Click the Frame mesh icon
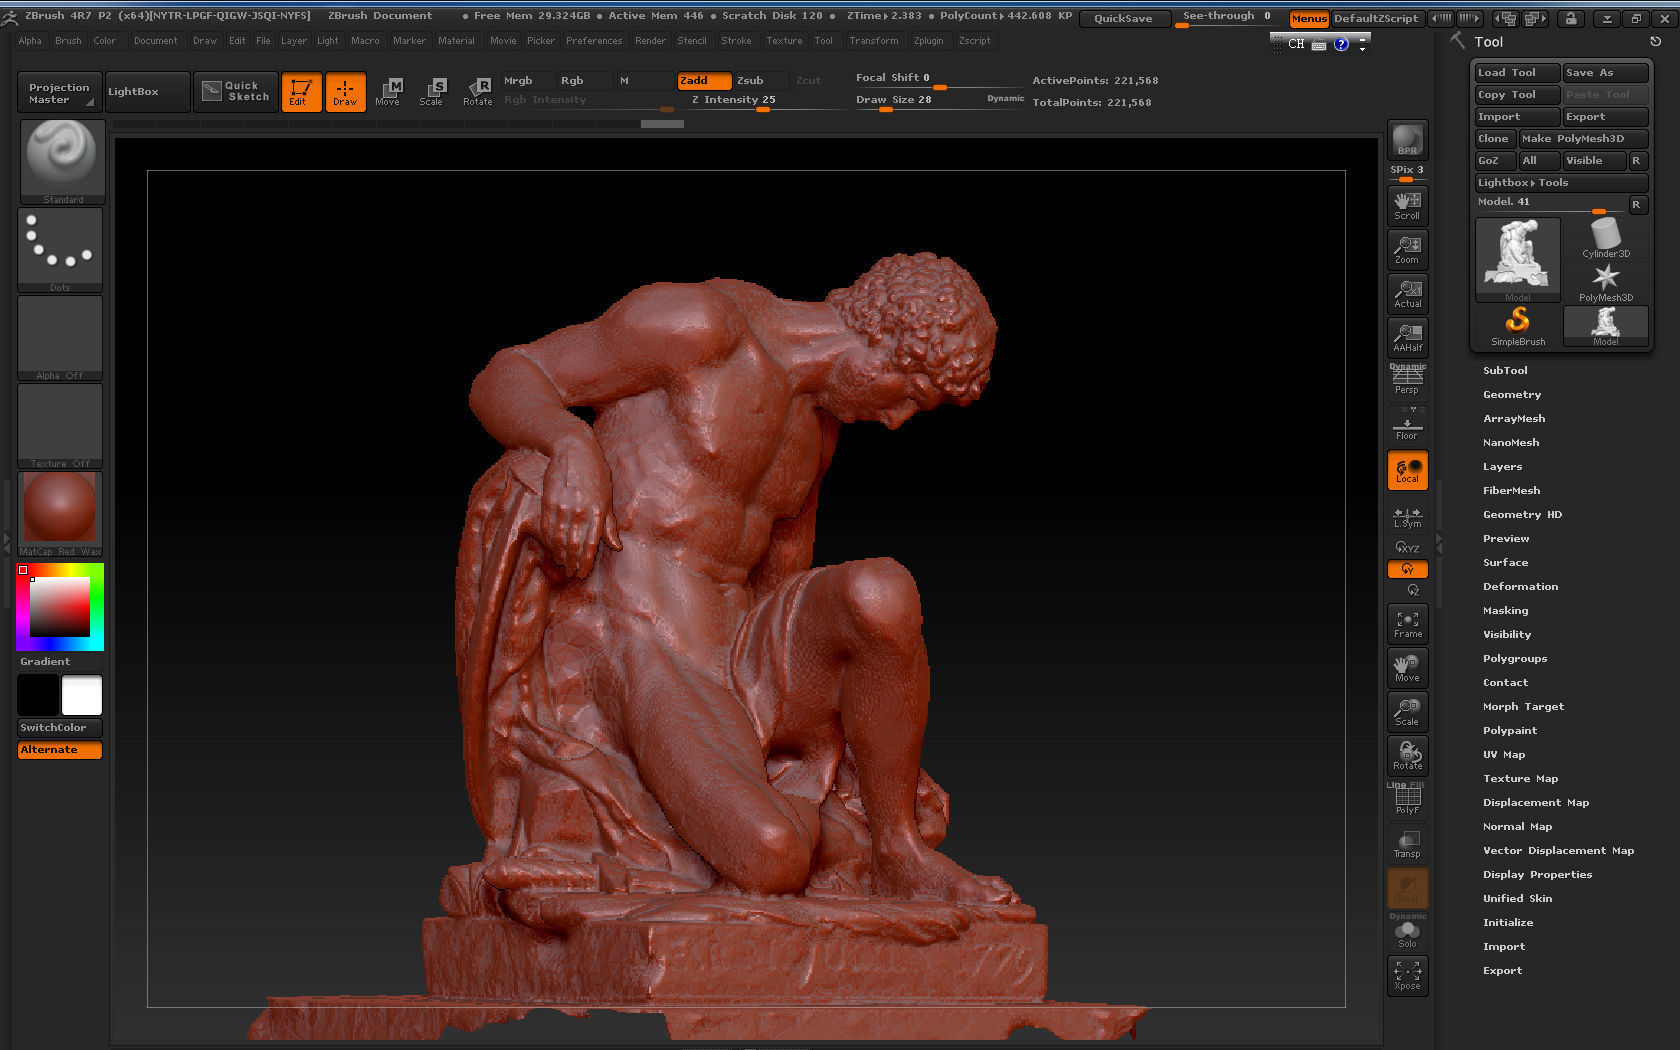1680x1050 pixels. [1407, 625]
